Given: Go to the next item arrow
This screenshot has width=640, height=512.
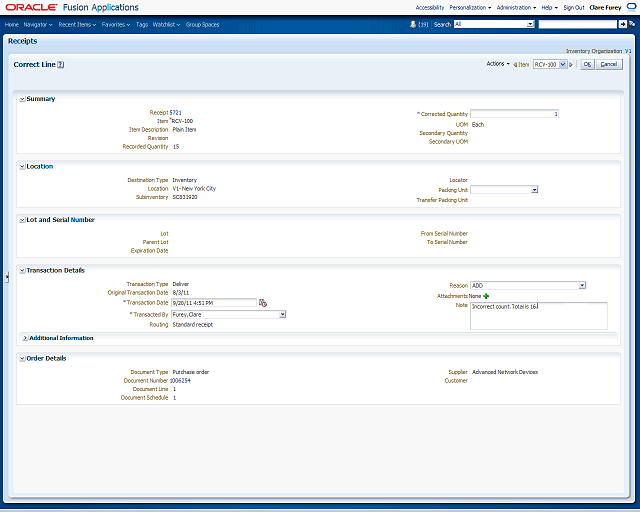Looking at the screenshot, I should 573,64.
